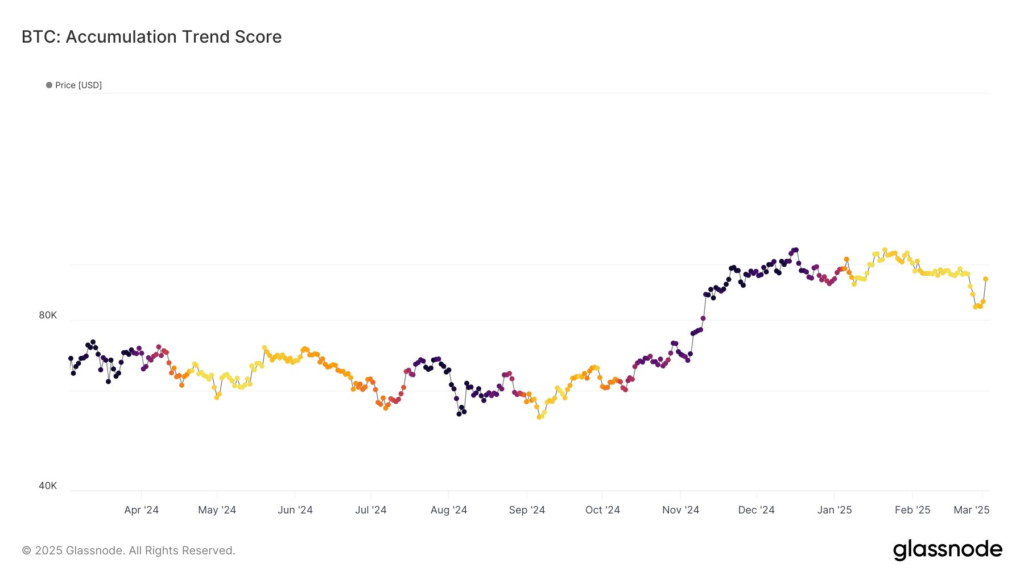This screenshot has height=576, width=1024.
Task: Click the copyright Glassnode footer text
Action: pos(129,550)
